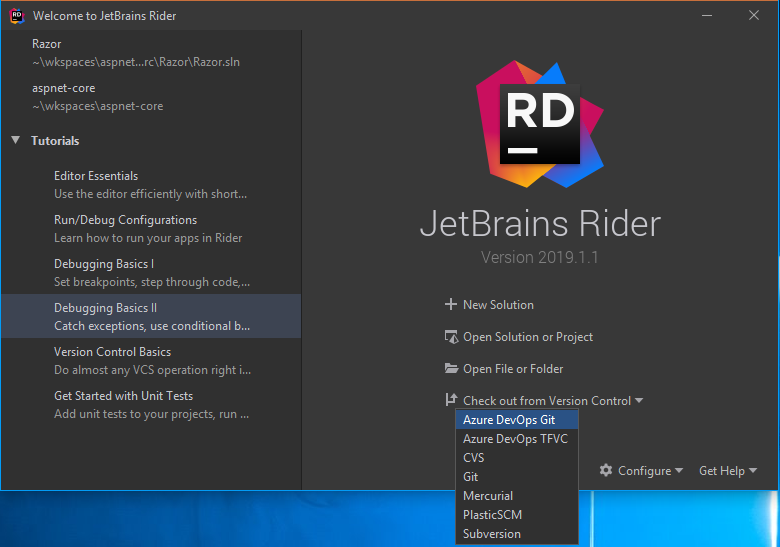Expand the Get Help dropdown arrow
780x547 pixels.
[x=753, y=470]
